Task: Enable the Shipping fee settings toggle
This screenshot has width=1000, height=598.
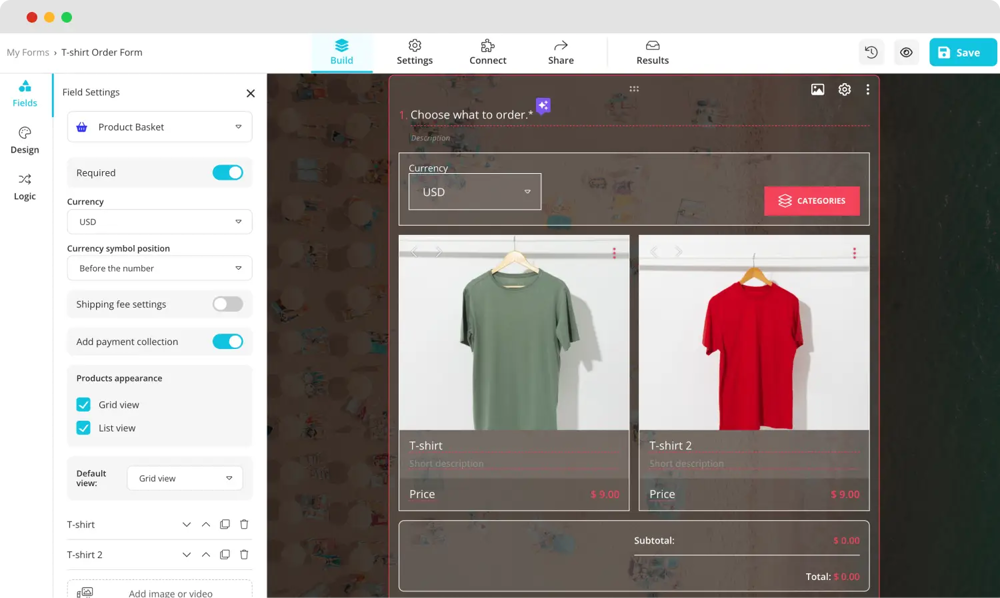Action: tap(227, 304)
